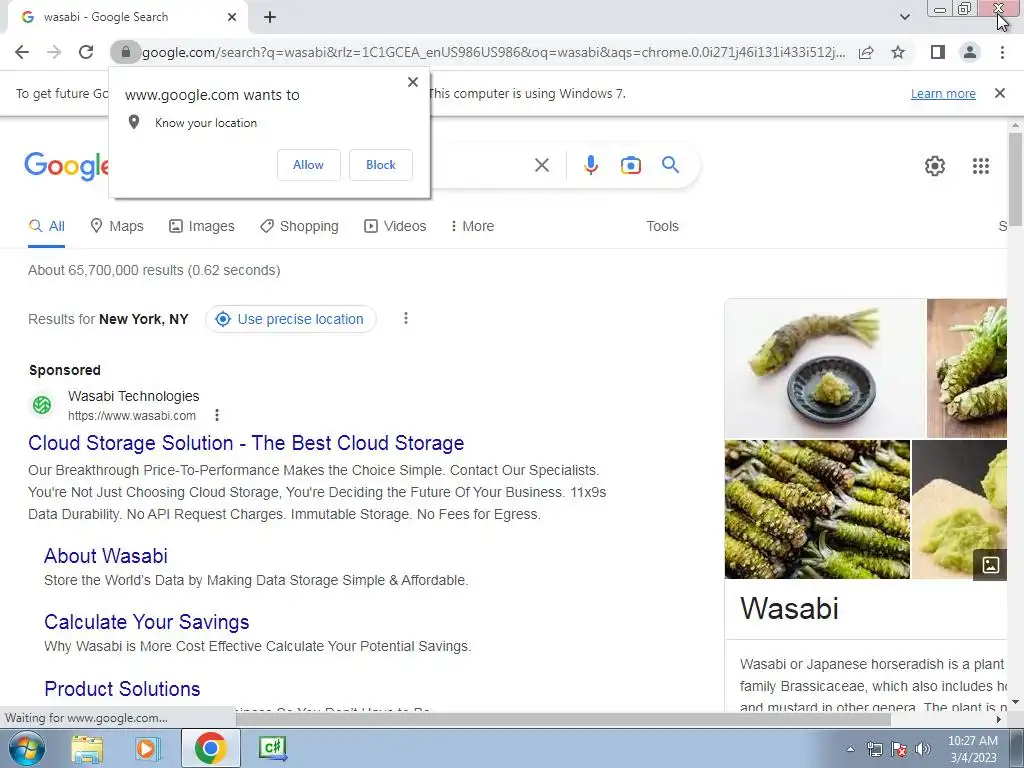
Task: Click Block in location permission popup
Action: (381, 165)
